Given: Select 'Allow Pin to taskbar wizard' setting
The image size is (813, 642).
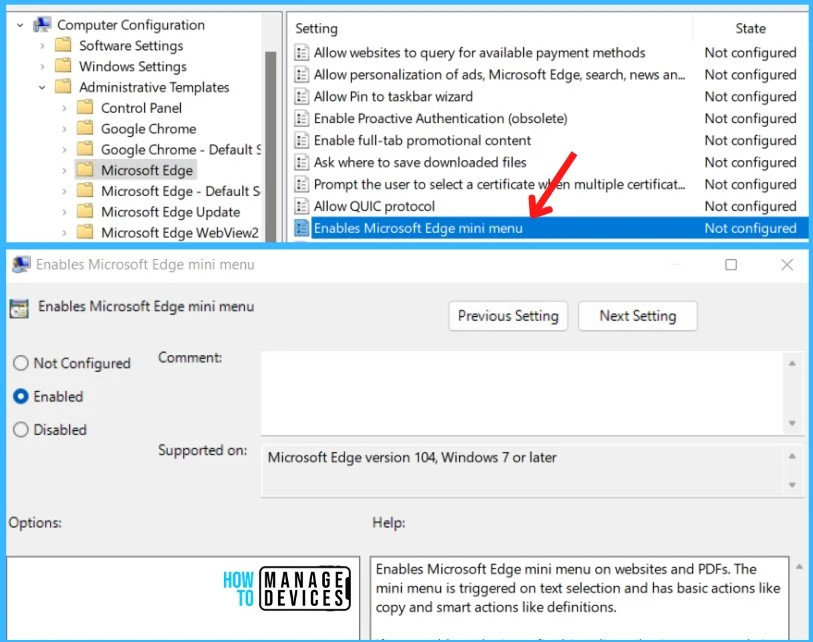Looking at the screenshot, I should 393,96.
